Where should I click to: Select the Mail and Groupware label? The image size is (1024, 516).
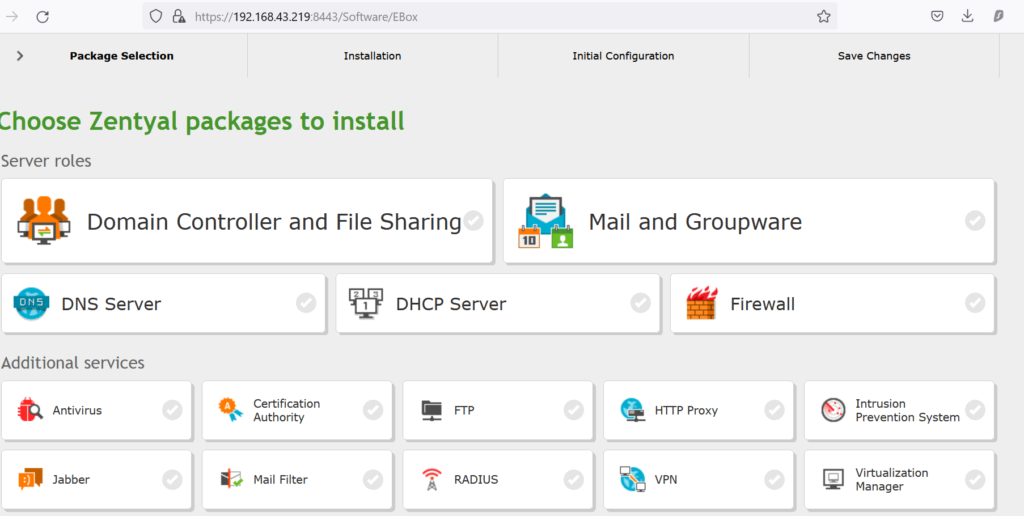pos(695,222)
